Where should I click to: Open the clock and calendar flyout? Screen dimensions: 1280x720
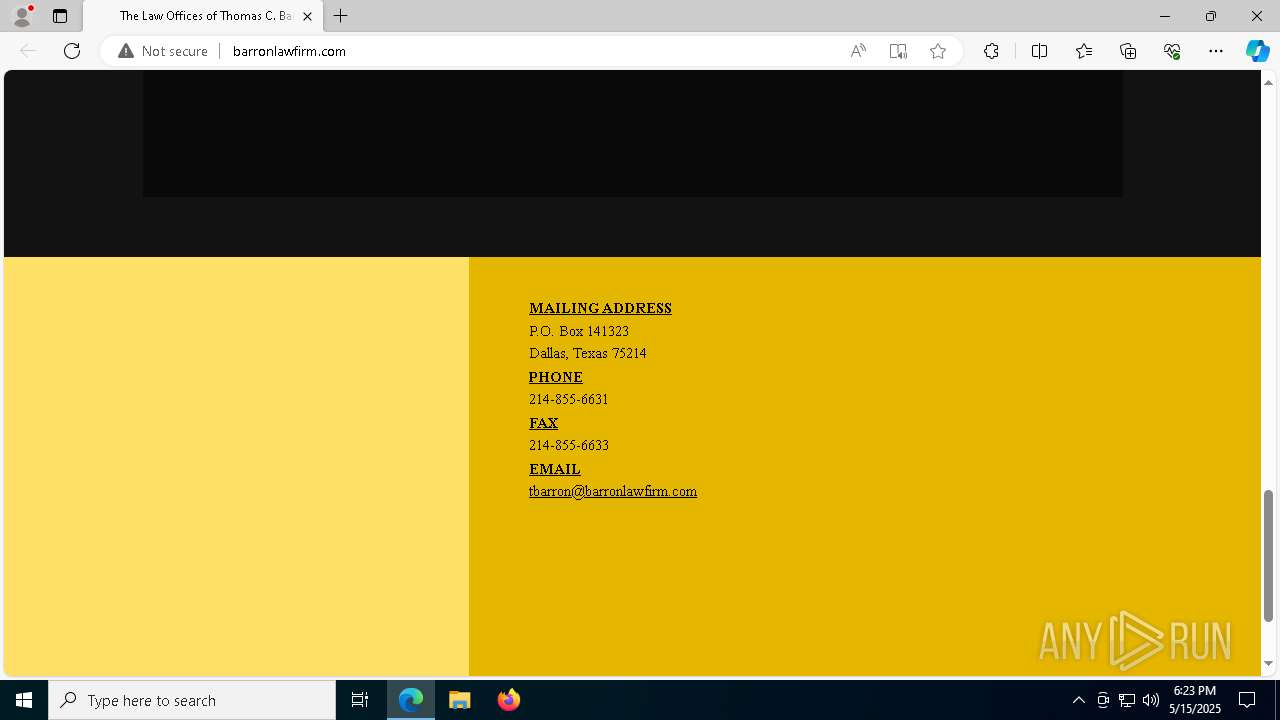click(x=1195, y=700)
